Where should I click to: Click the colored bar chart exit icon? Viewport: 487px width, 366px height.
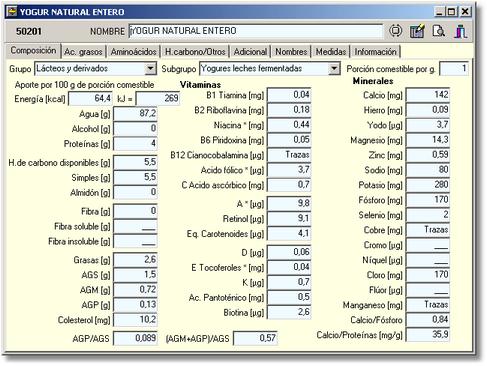(x=460, y=31)
